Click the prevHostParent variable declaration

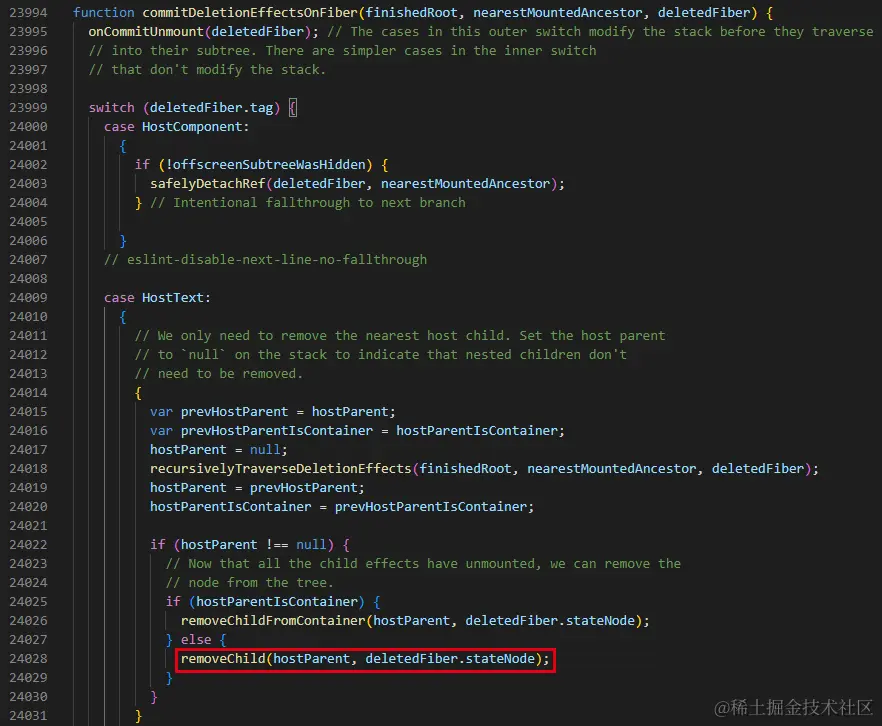(x=272, y=412)
